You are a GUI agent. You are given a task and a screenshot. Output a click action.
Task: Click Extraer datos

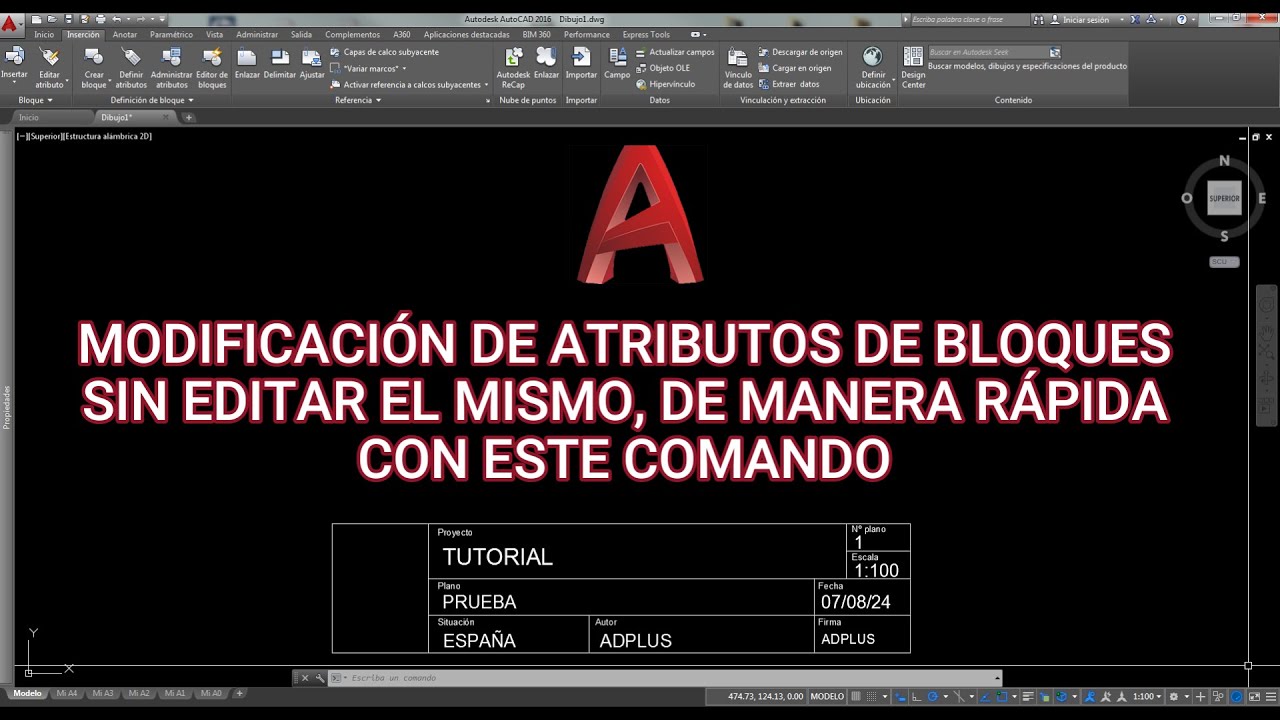[789, 84]
